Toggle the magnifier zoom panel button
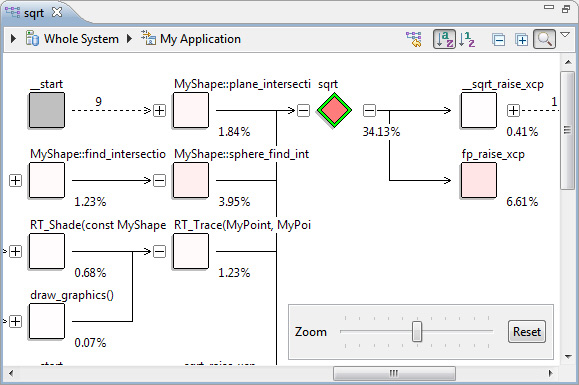Screen dimensions: 579x385 (544, 39)
